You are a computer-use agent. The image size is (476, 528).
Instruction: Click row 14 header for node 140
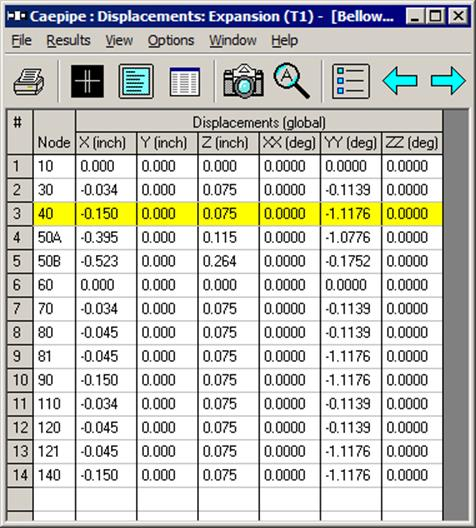tap(20, 475)
